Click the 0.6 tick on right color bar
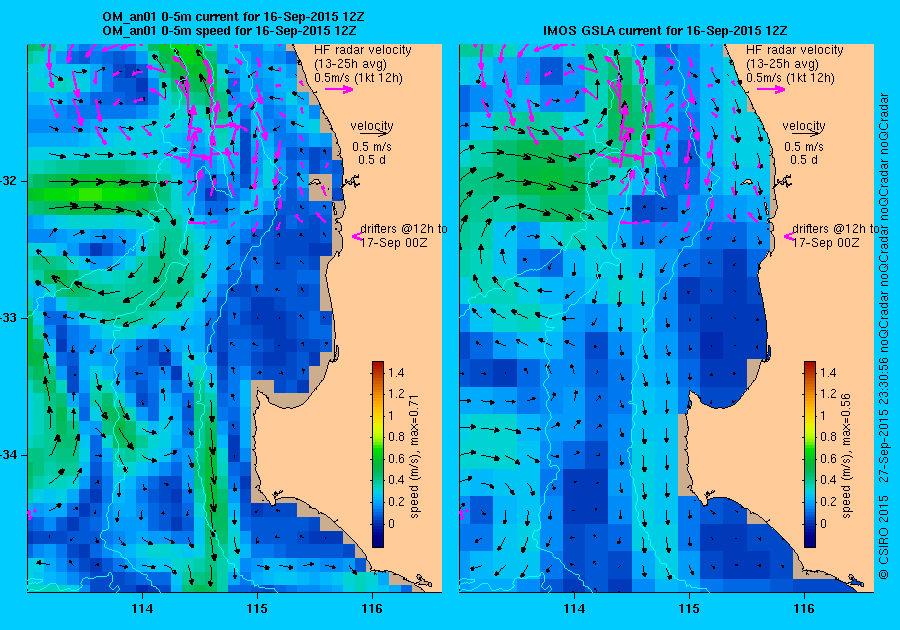The image size is (900, 630). 828,458
